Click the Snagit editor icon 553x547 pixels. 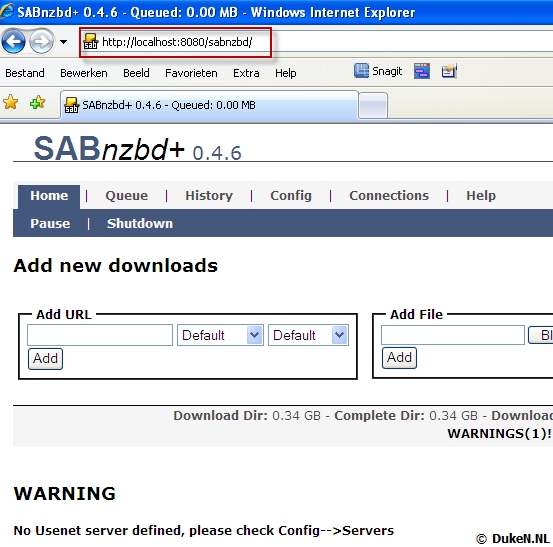[449, 71]
